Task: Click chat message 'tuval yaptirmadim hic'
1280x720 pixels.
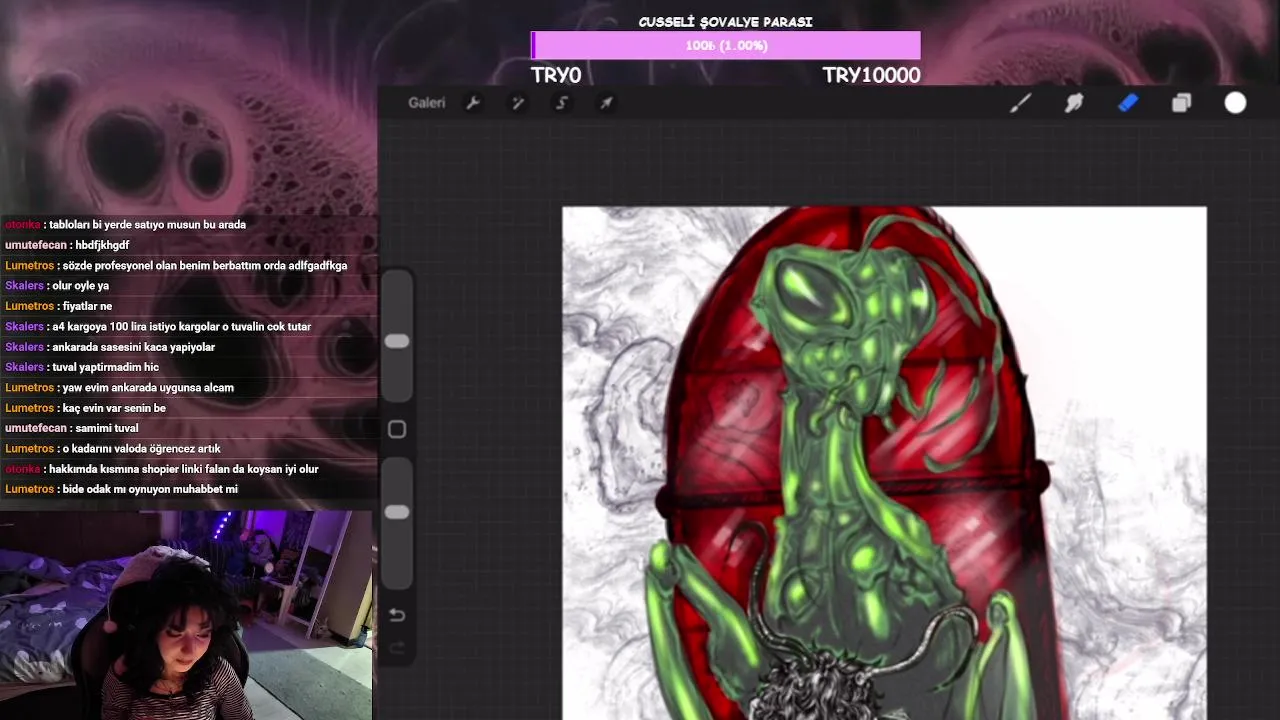Action: (x=82, y=367)
